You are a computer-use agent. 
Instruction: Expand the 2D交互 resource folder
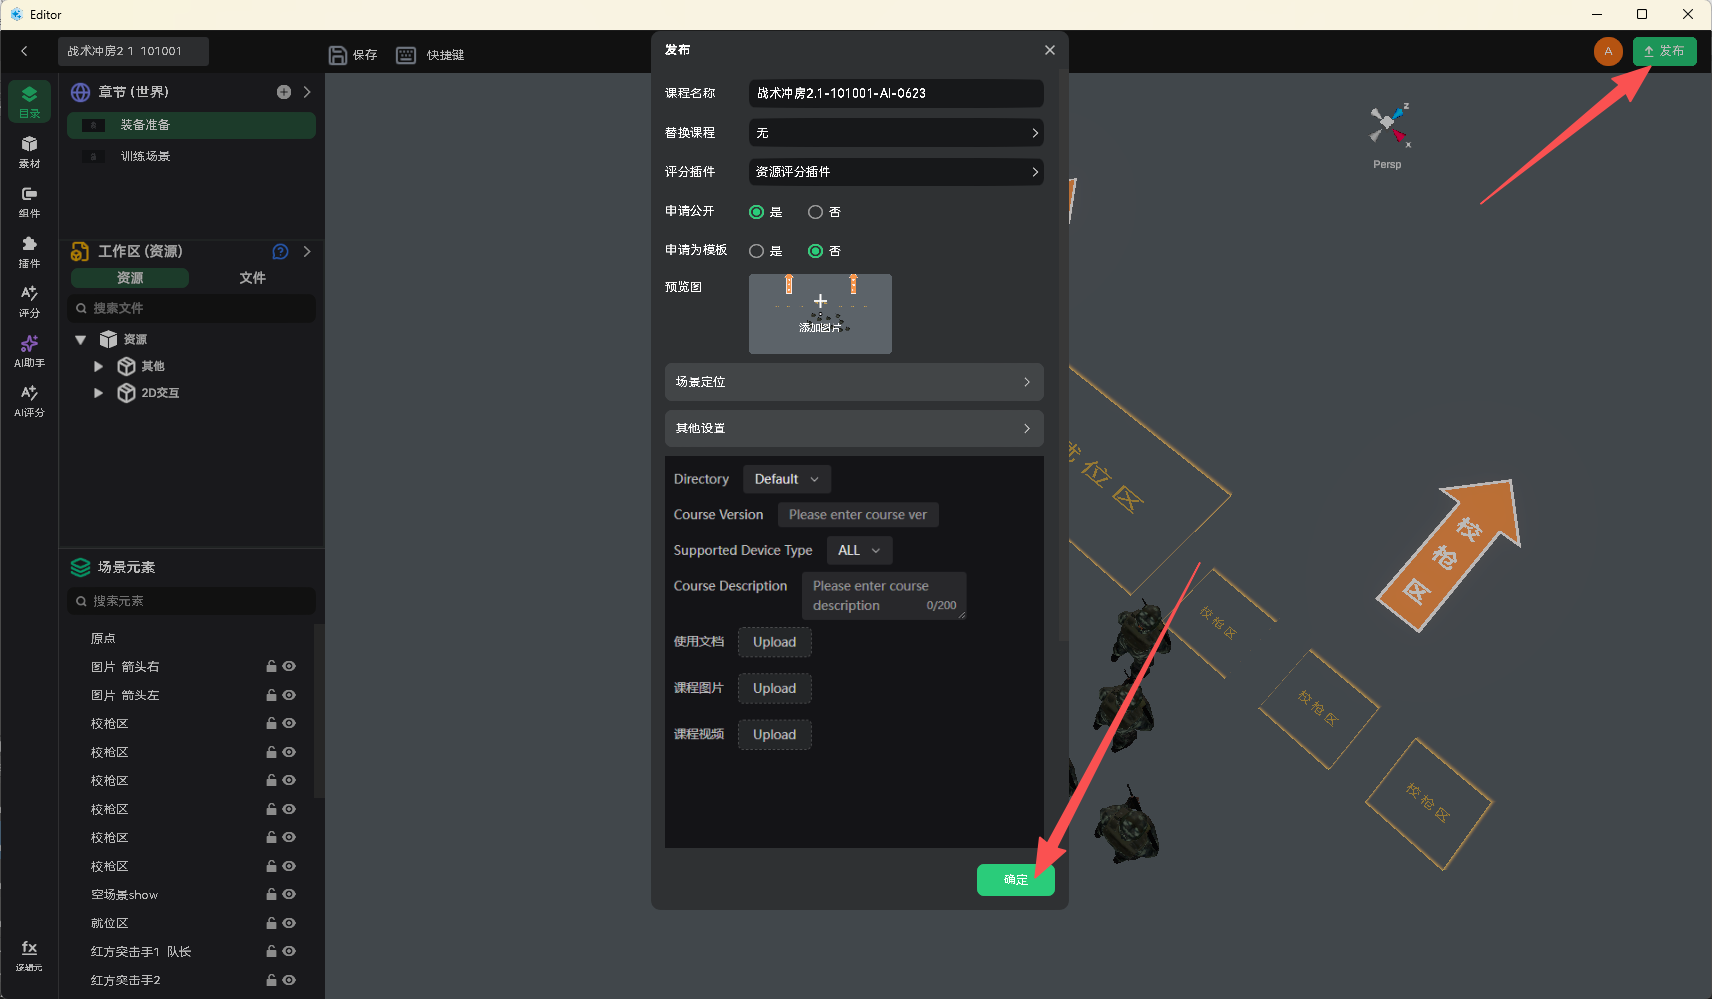[98, 393]
